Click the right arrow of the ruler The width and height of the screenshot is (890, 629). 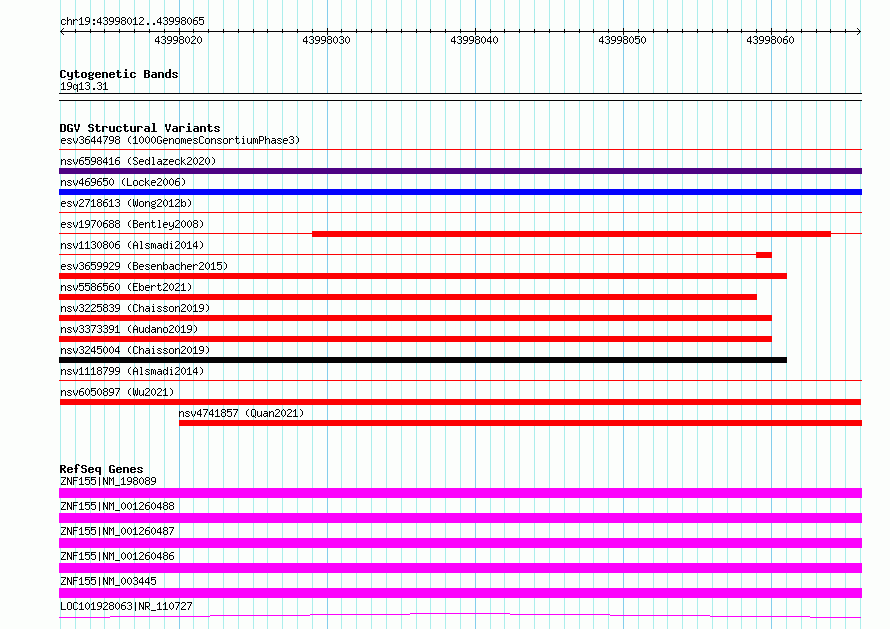pos(858,31)
